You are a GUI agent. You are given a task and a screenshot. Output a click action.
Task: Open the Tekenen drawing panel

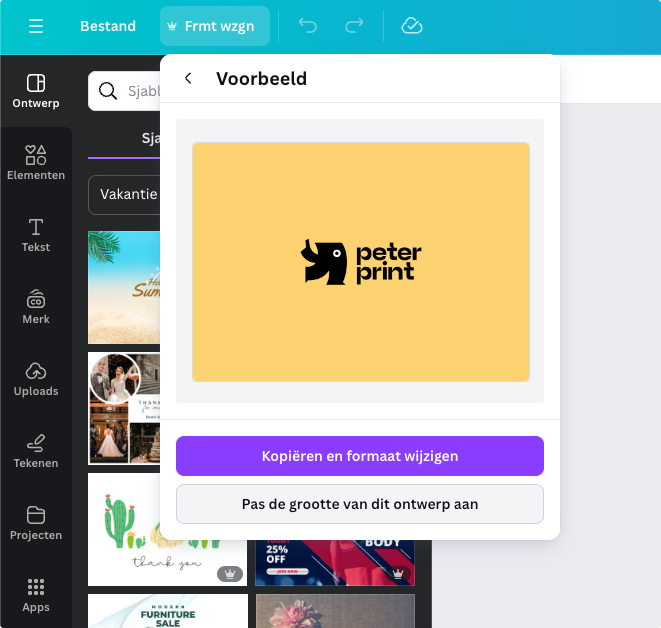[36, 451]
